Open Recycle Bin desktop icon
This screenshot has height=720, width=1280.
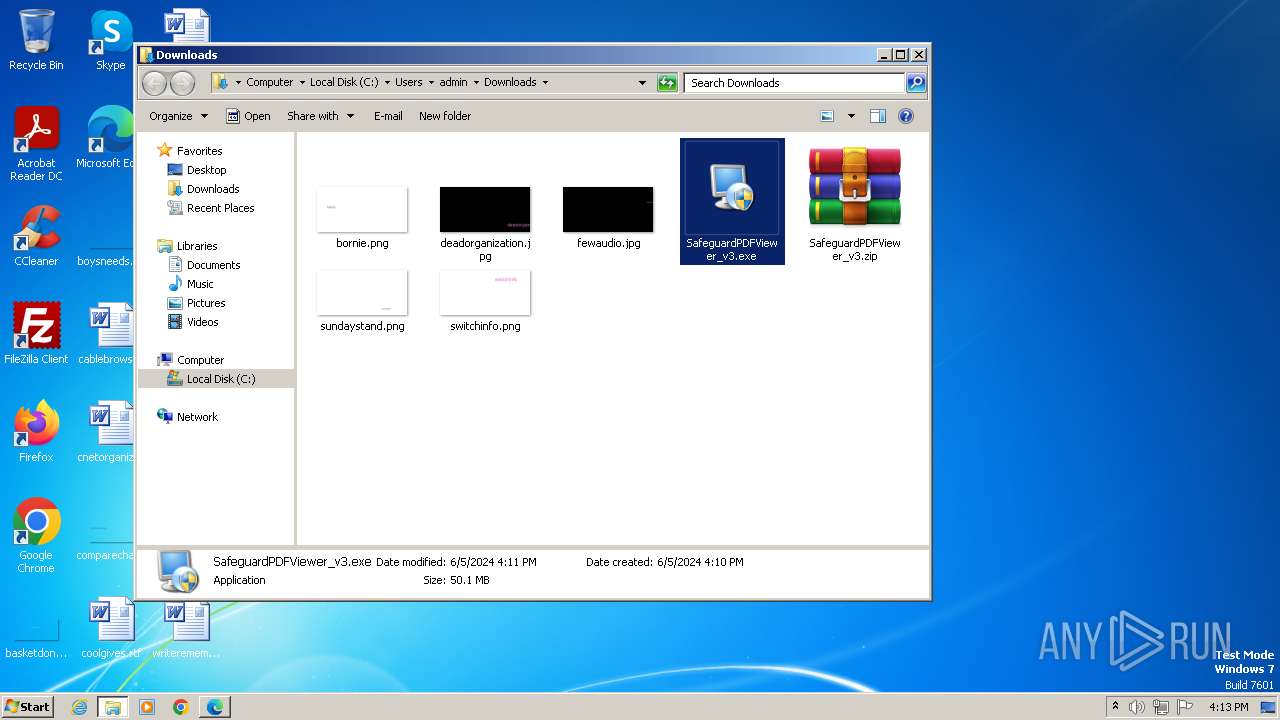point(36,40)
